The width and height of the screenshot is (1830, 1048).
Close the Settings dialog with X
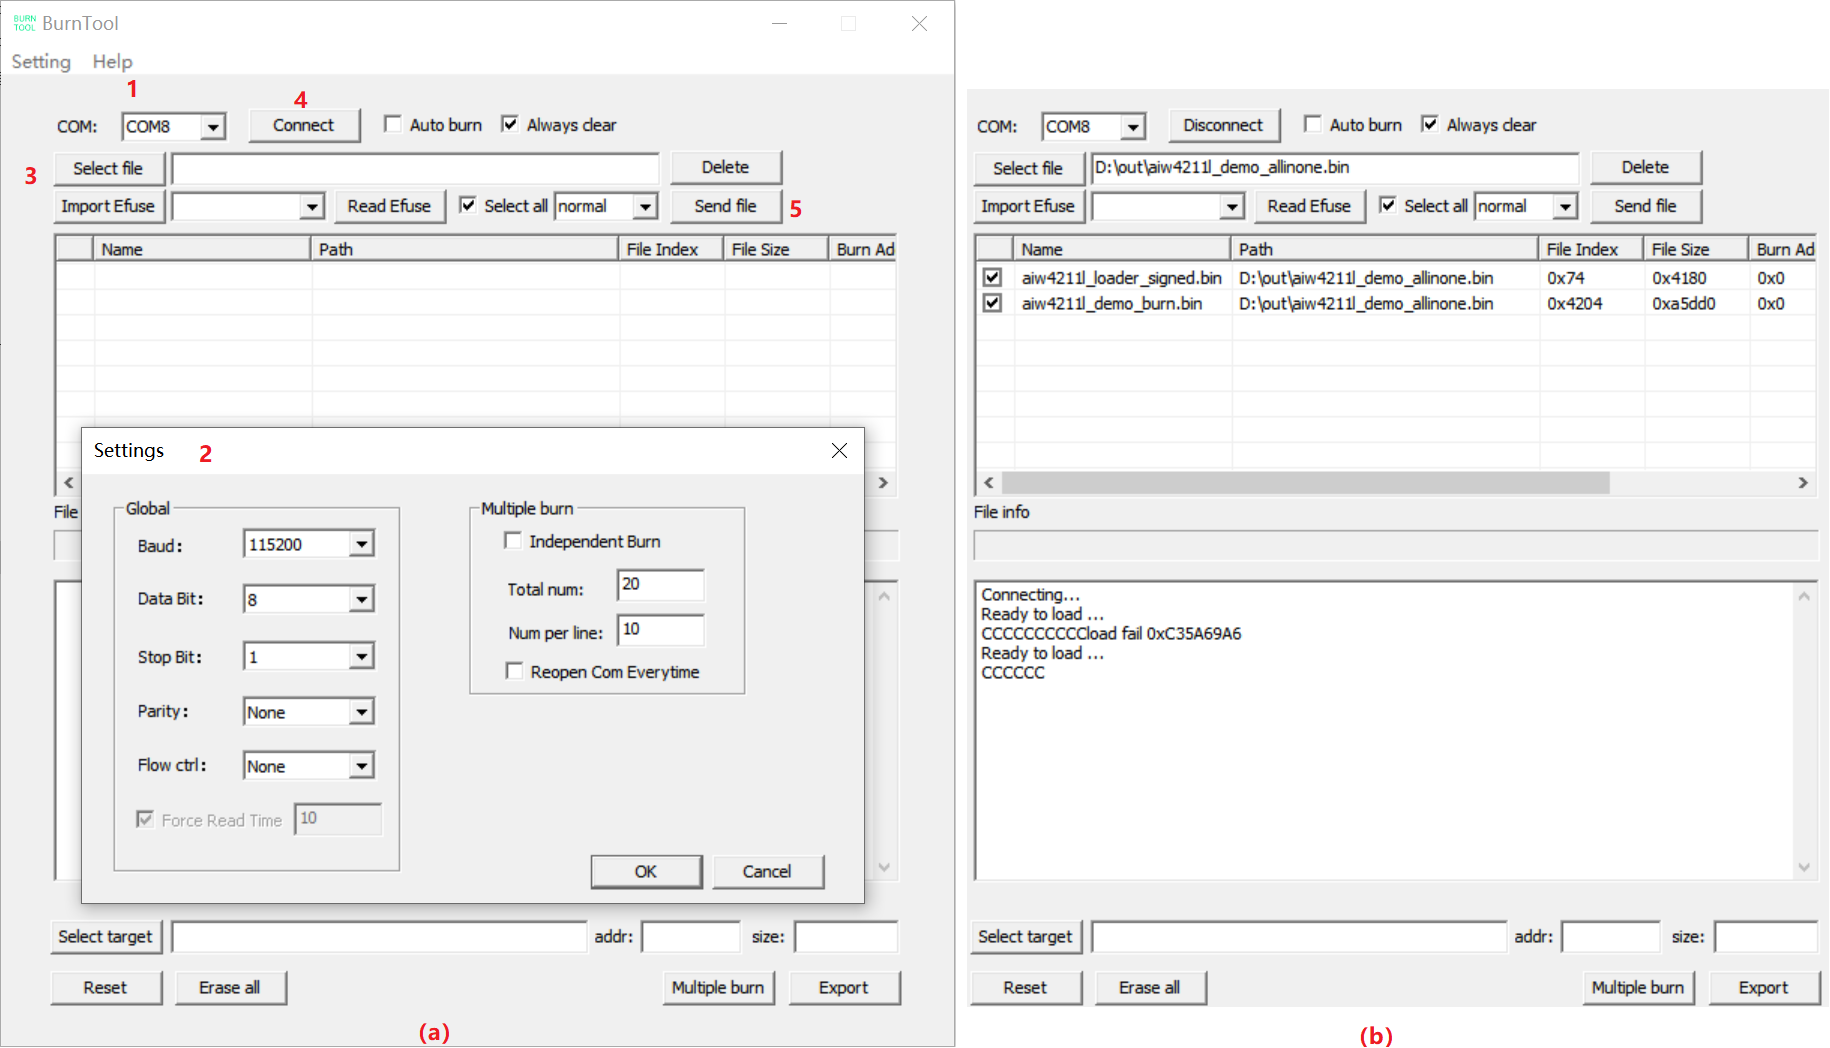(x=839, y=451)
